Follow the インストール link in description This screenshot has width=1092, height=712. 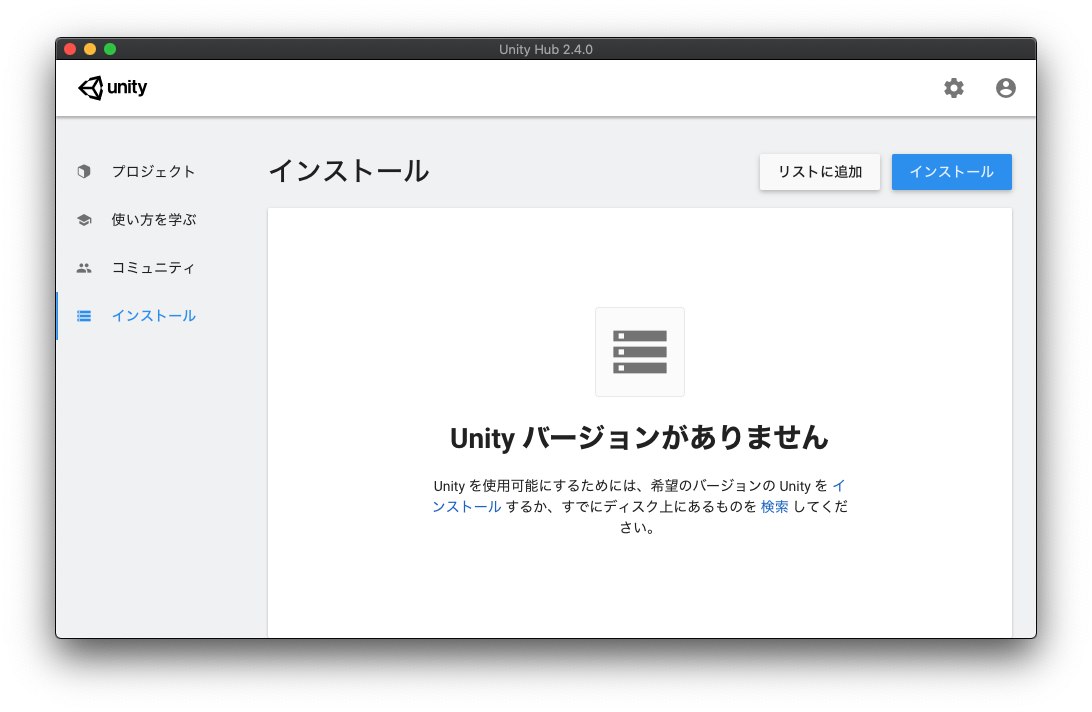pyautogui.click(x=467, y=507)
